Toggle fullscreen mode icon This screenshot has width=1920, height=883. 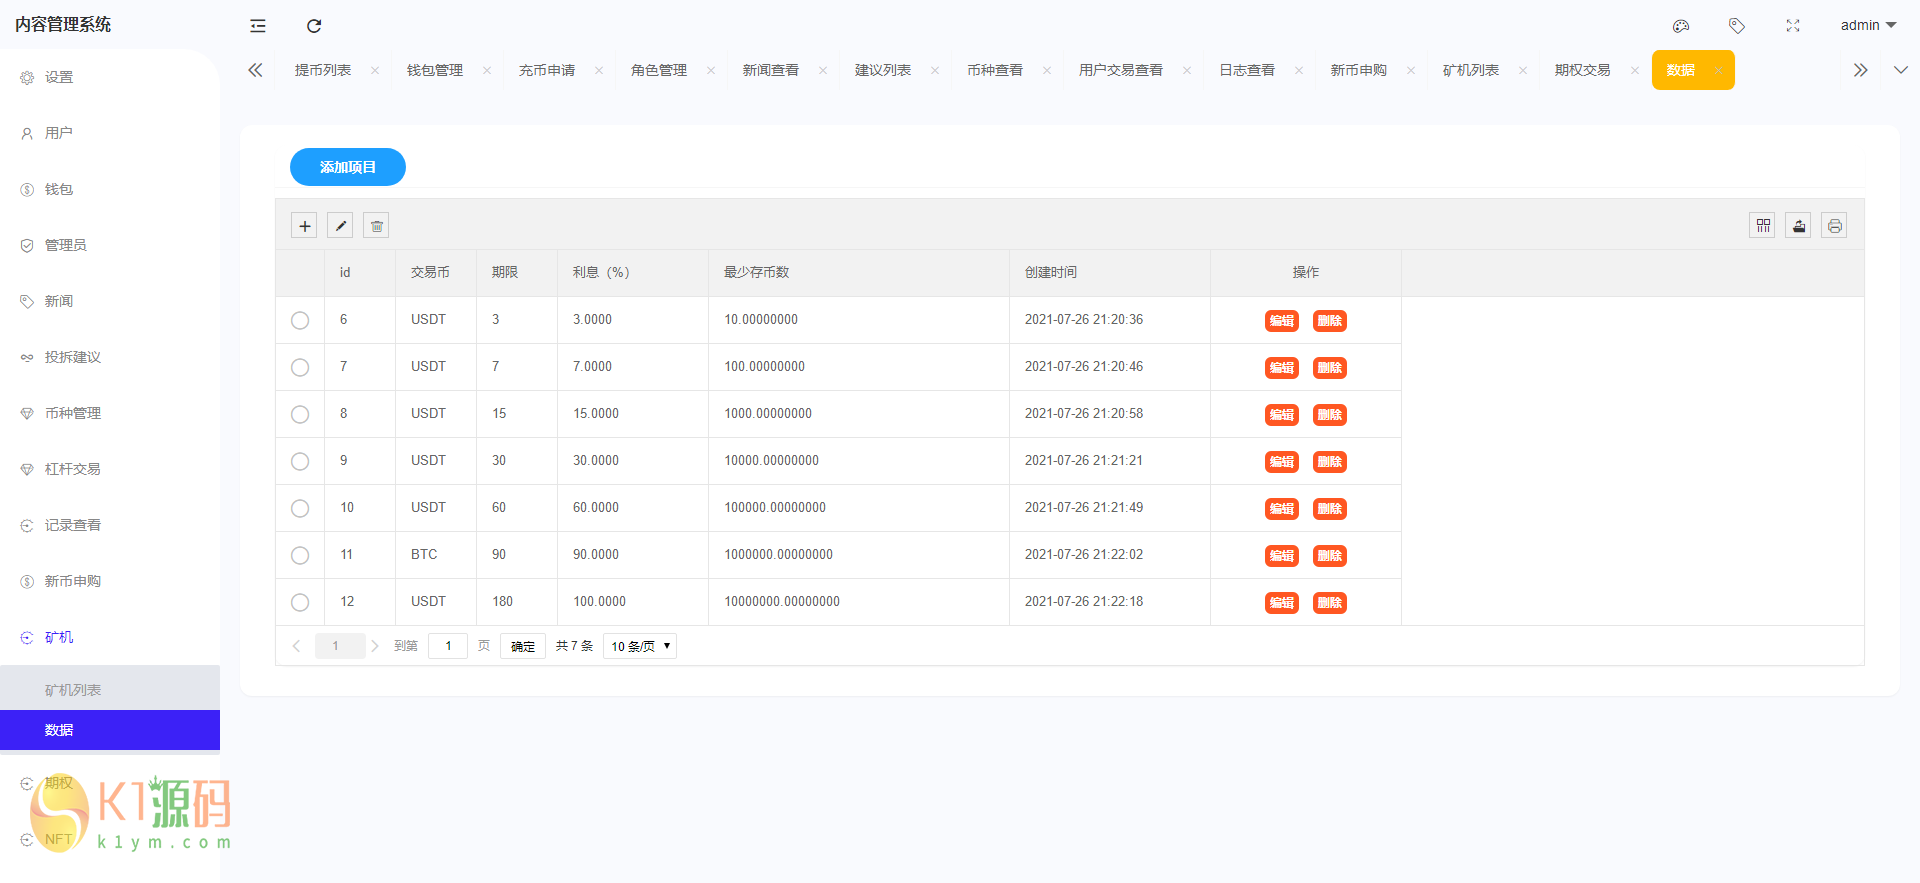tap(1793, 26)
